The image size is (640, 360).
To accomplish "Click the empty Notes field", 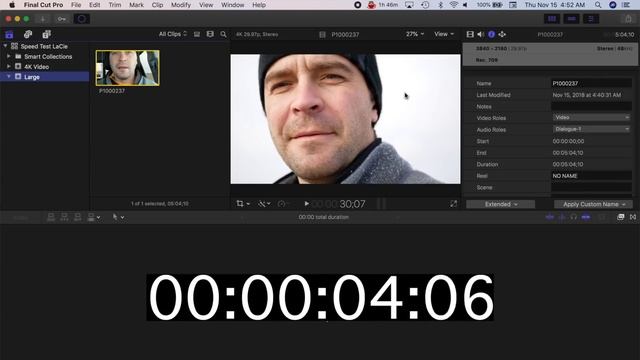I will [x=591, y=106].
